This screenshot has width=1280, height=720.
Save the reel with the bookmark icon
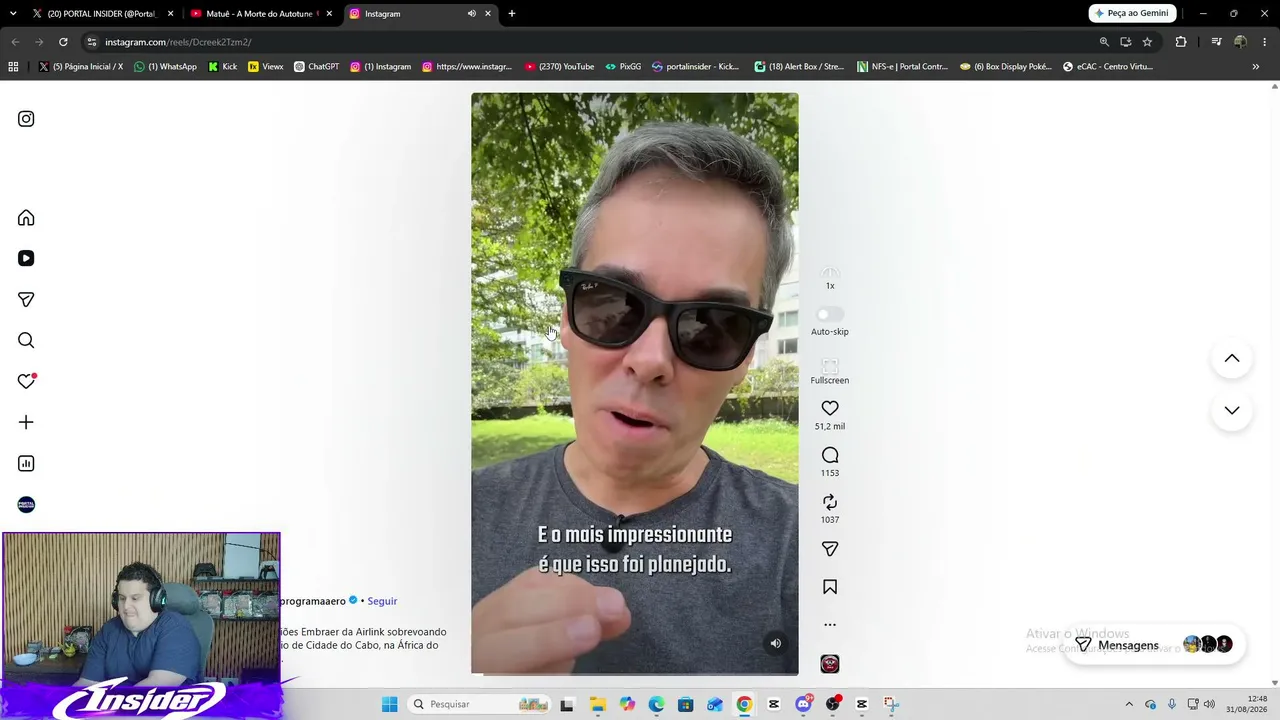tap(830, 587)
